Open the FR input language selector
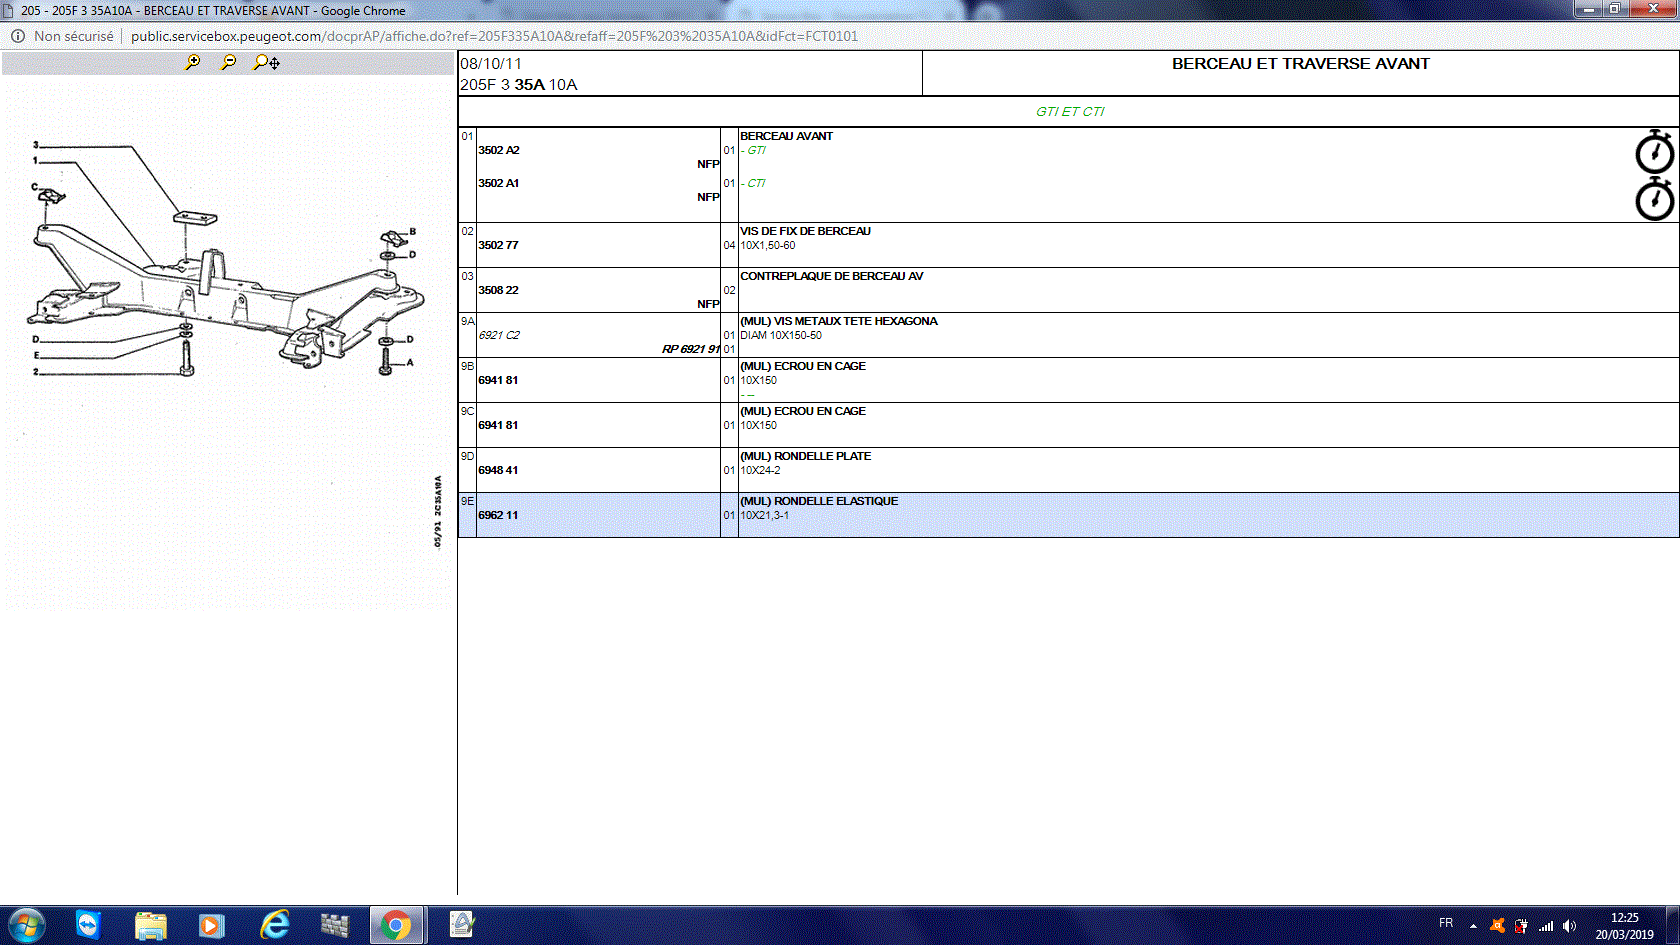The height and width of the screenshot is (945, 1680). [1446, 923]
